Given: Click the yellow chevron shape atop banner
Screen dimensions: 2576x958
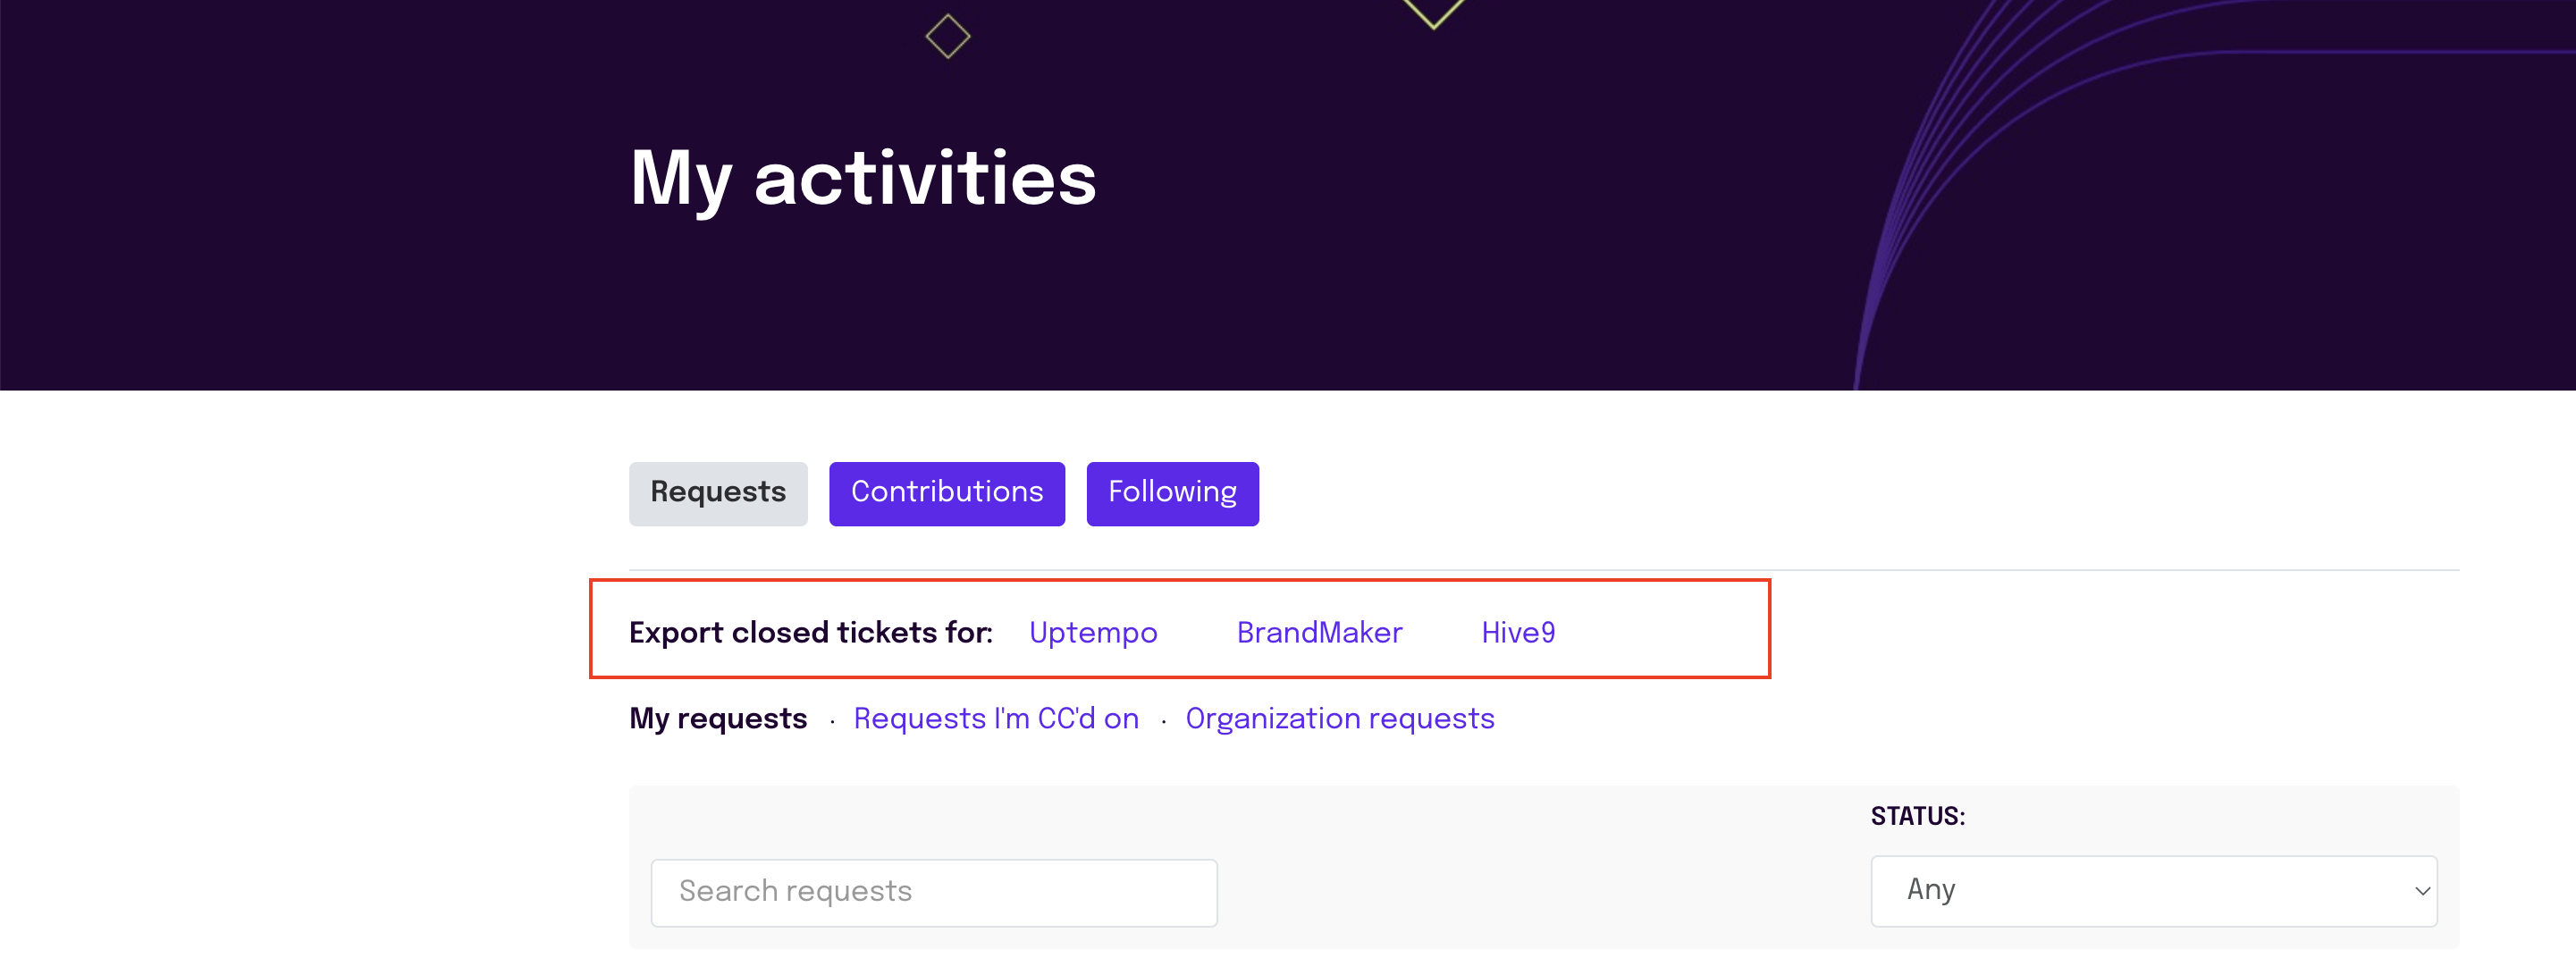Looking at the screenshot, I should pos(1433,13).
